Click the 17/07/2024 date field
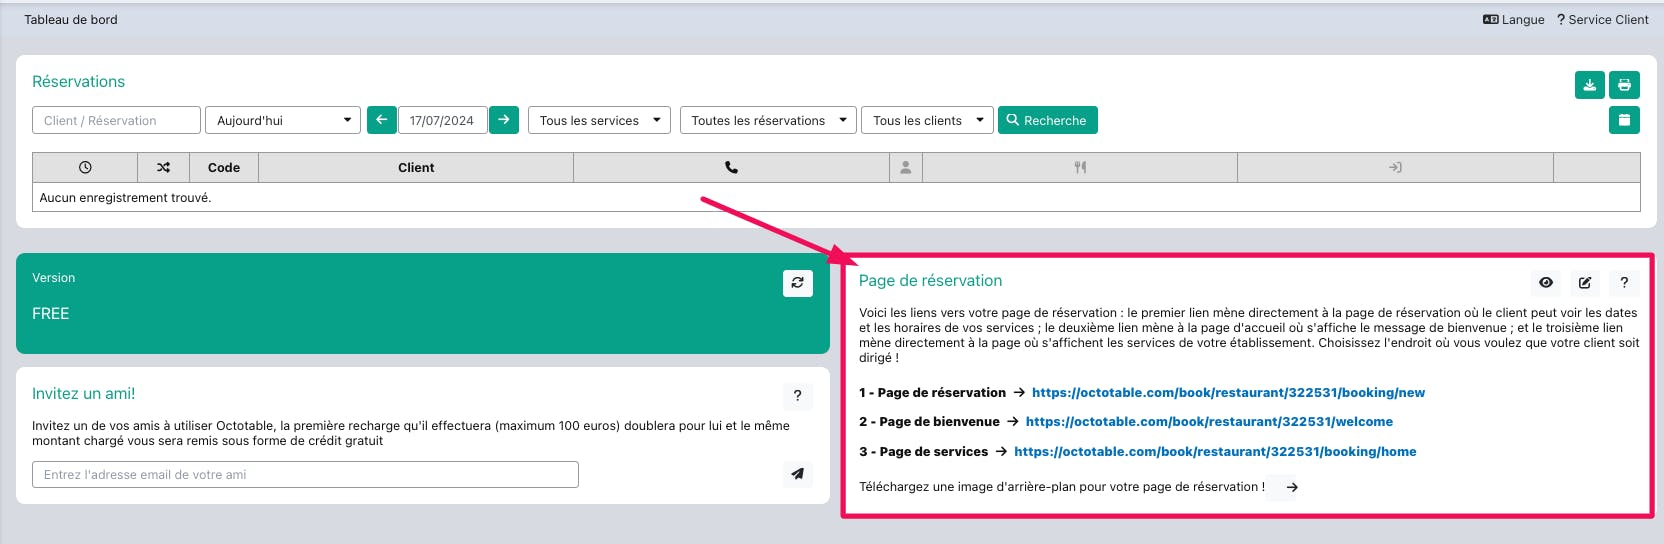Viewport: 1664px width, 544px height. (442, 120)
